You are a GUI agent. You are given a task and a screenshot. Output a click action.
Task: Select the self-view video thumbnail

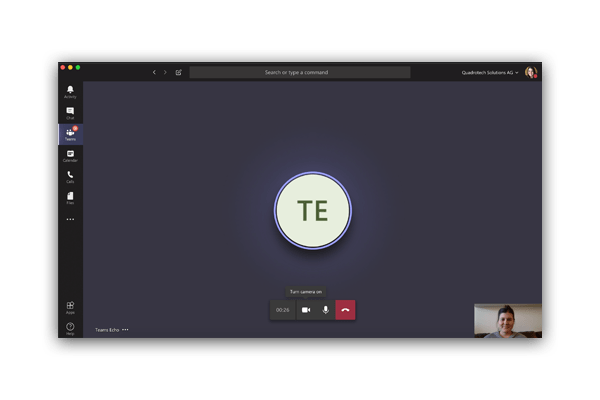click(x=508, y=321)
